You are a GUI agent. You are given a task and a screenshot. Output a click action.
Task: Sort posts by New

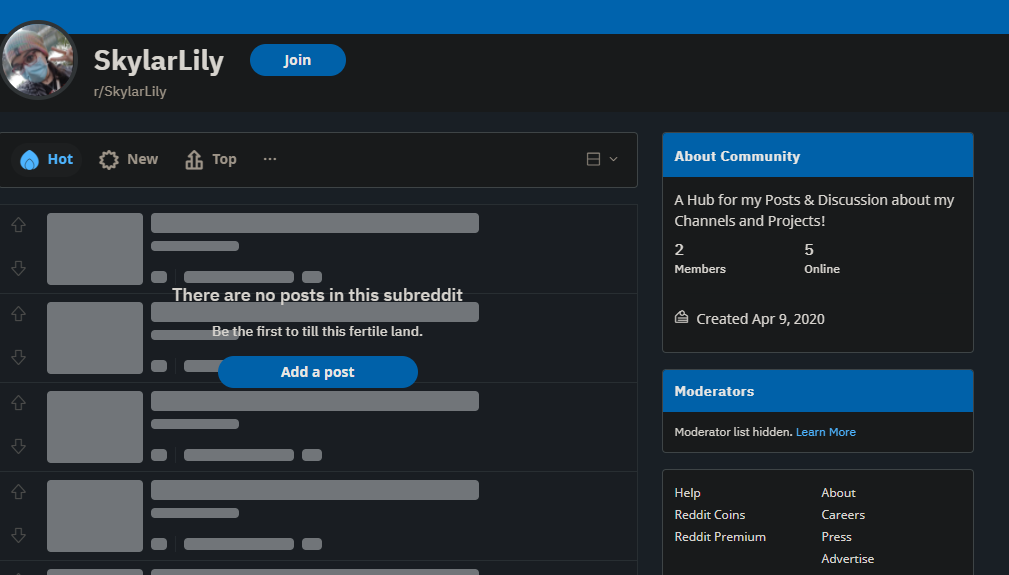(129, 160)
